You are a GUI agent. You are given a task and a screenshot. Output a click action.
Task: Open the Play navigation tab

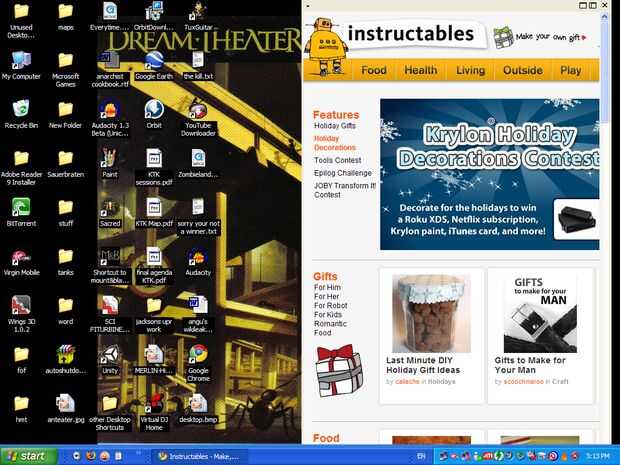pyautogui.click(x=571, y=70)
